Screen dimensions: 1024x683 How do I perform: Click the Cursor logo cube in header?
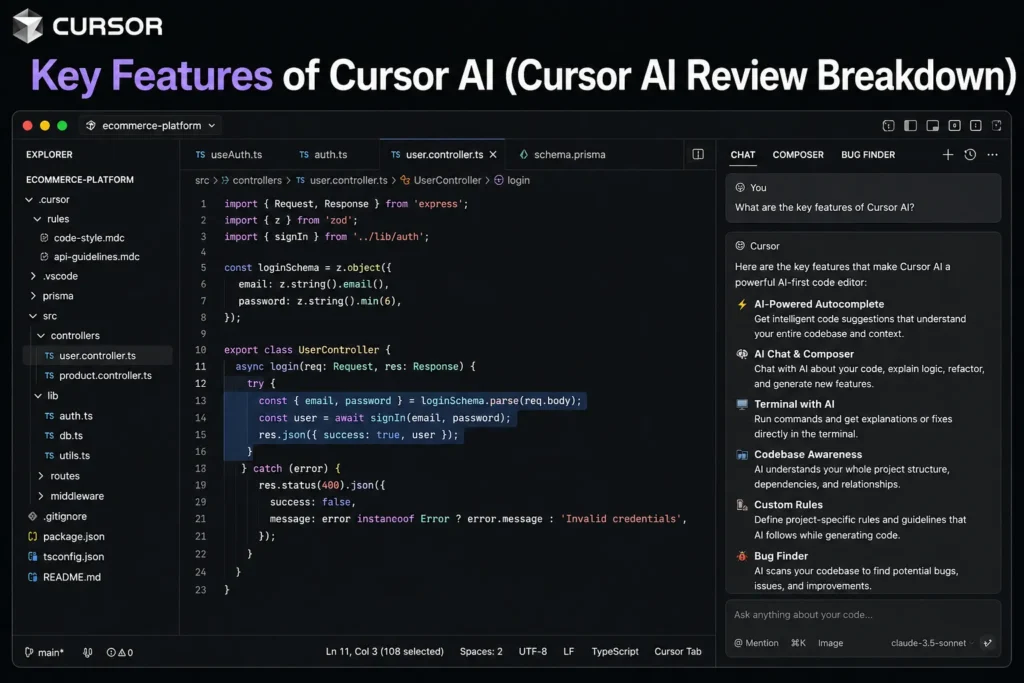click(27, 25)
